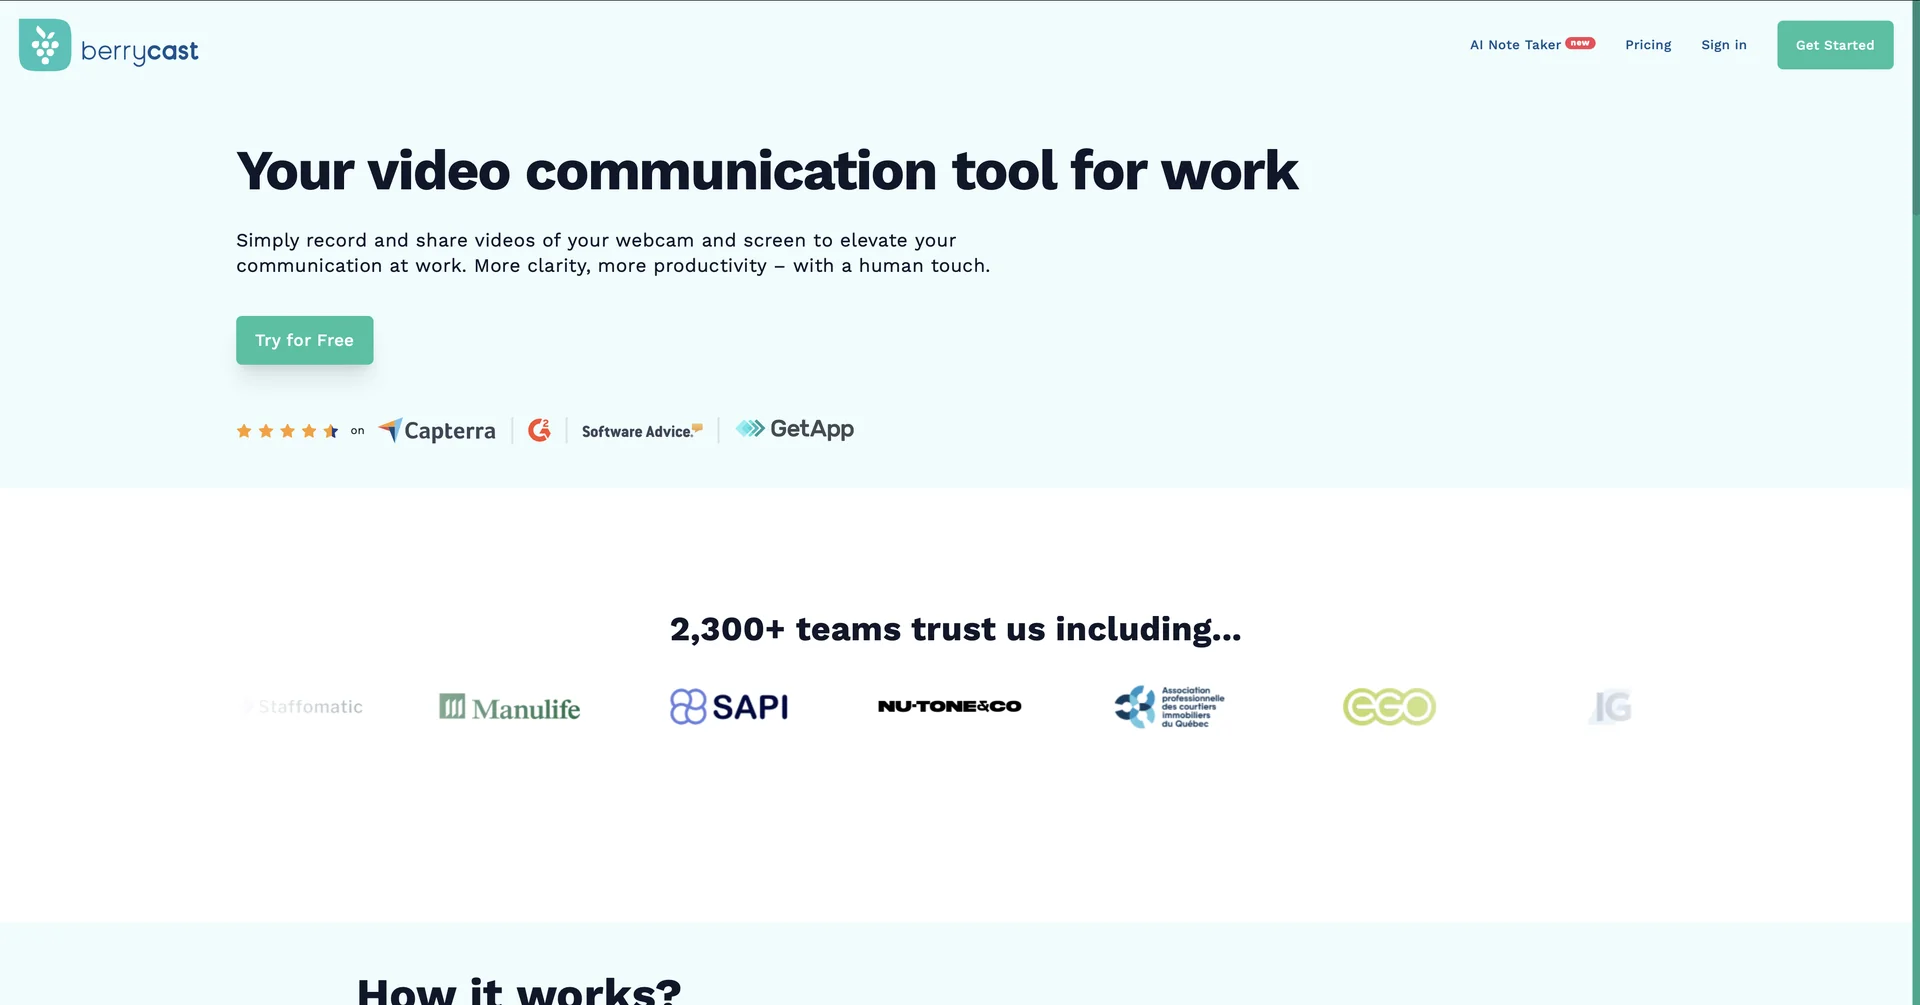
Task: Open the Software Advice logo
Action: (642, 431)
